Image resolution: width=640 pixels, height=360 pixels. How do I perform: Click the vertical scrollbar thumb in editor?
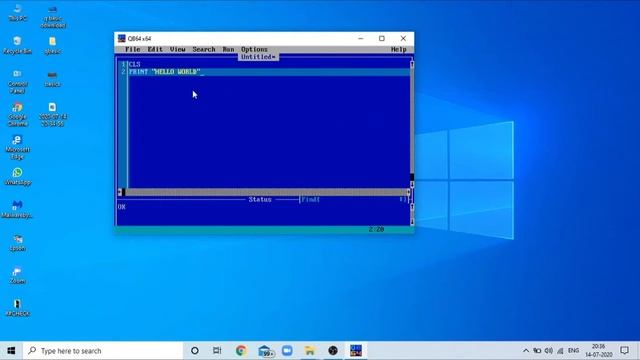click(412, 177)
